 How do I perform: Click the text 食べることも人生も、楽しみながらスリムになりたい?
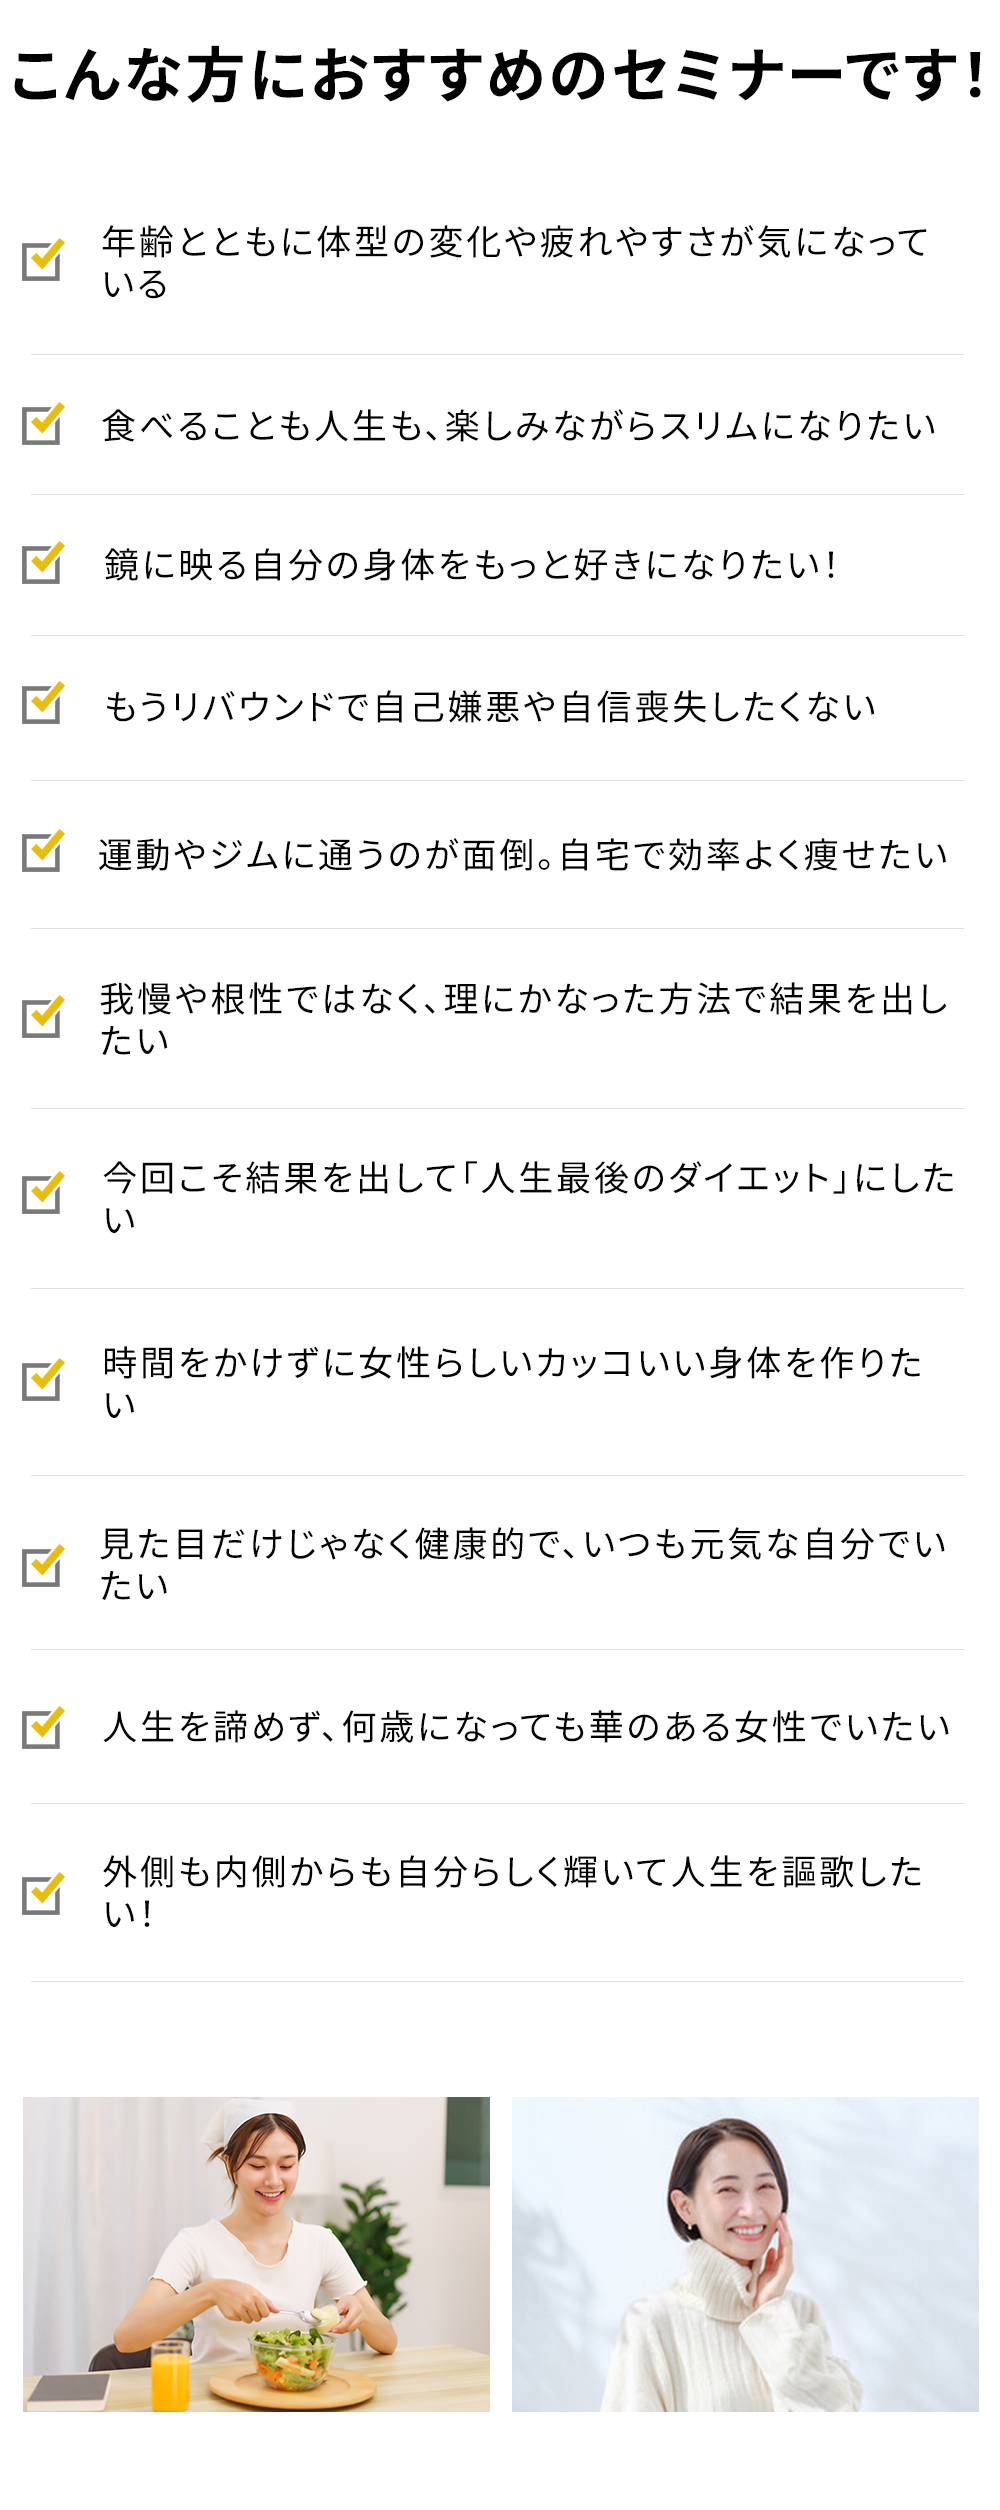[519, 426]
